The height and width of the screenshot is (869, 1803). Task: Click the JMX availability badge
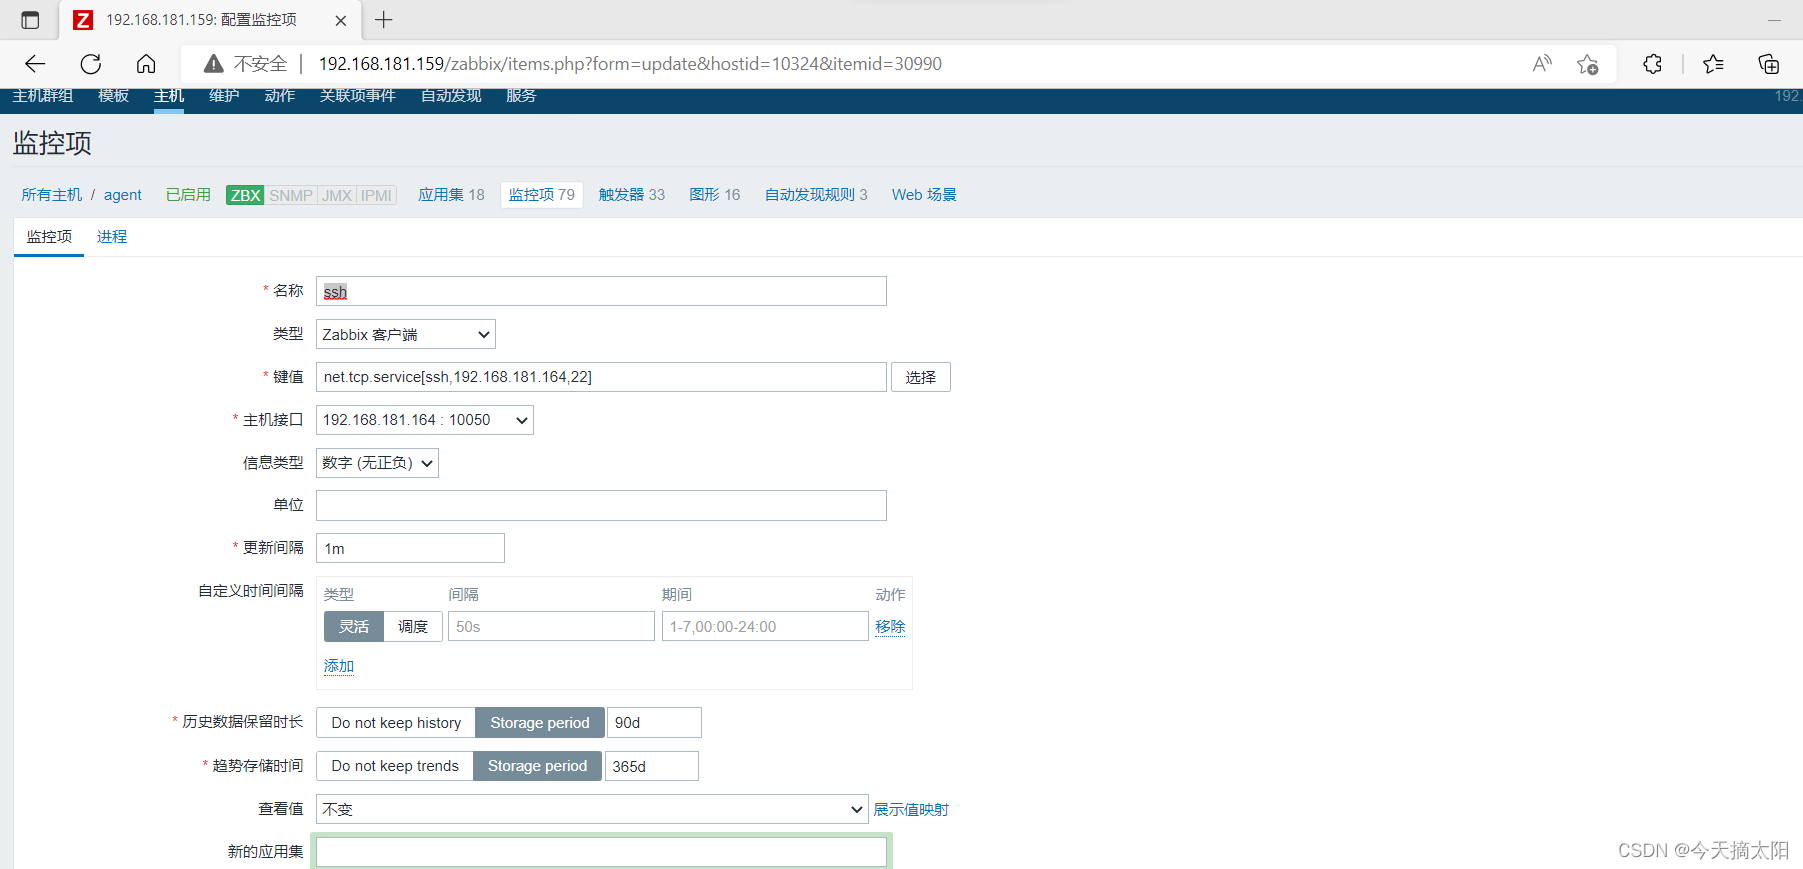337,195
